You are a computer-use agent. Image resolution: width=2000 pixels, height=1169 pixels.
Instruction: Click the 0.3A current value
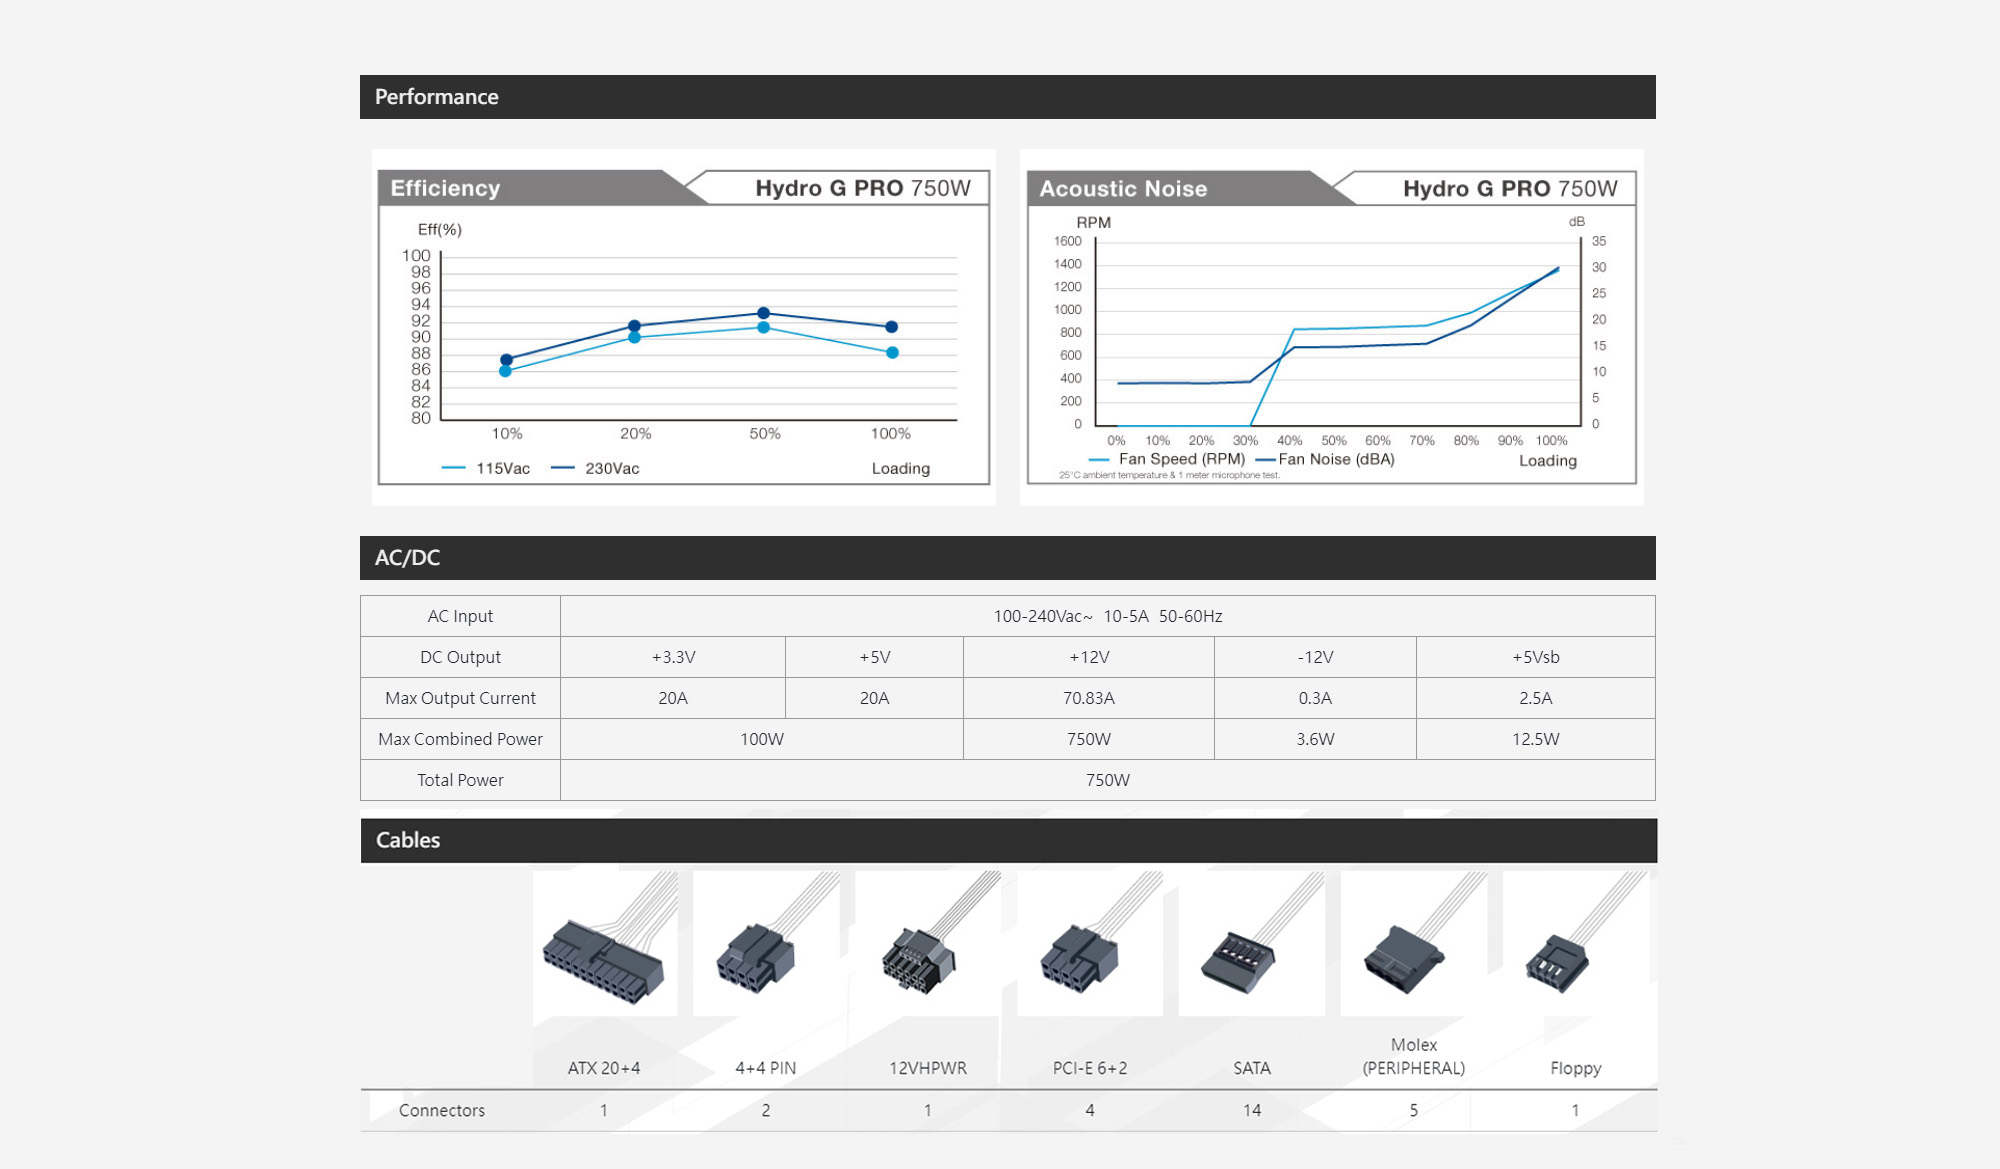pos(1315,698)
